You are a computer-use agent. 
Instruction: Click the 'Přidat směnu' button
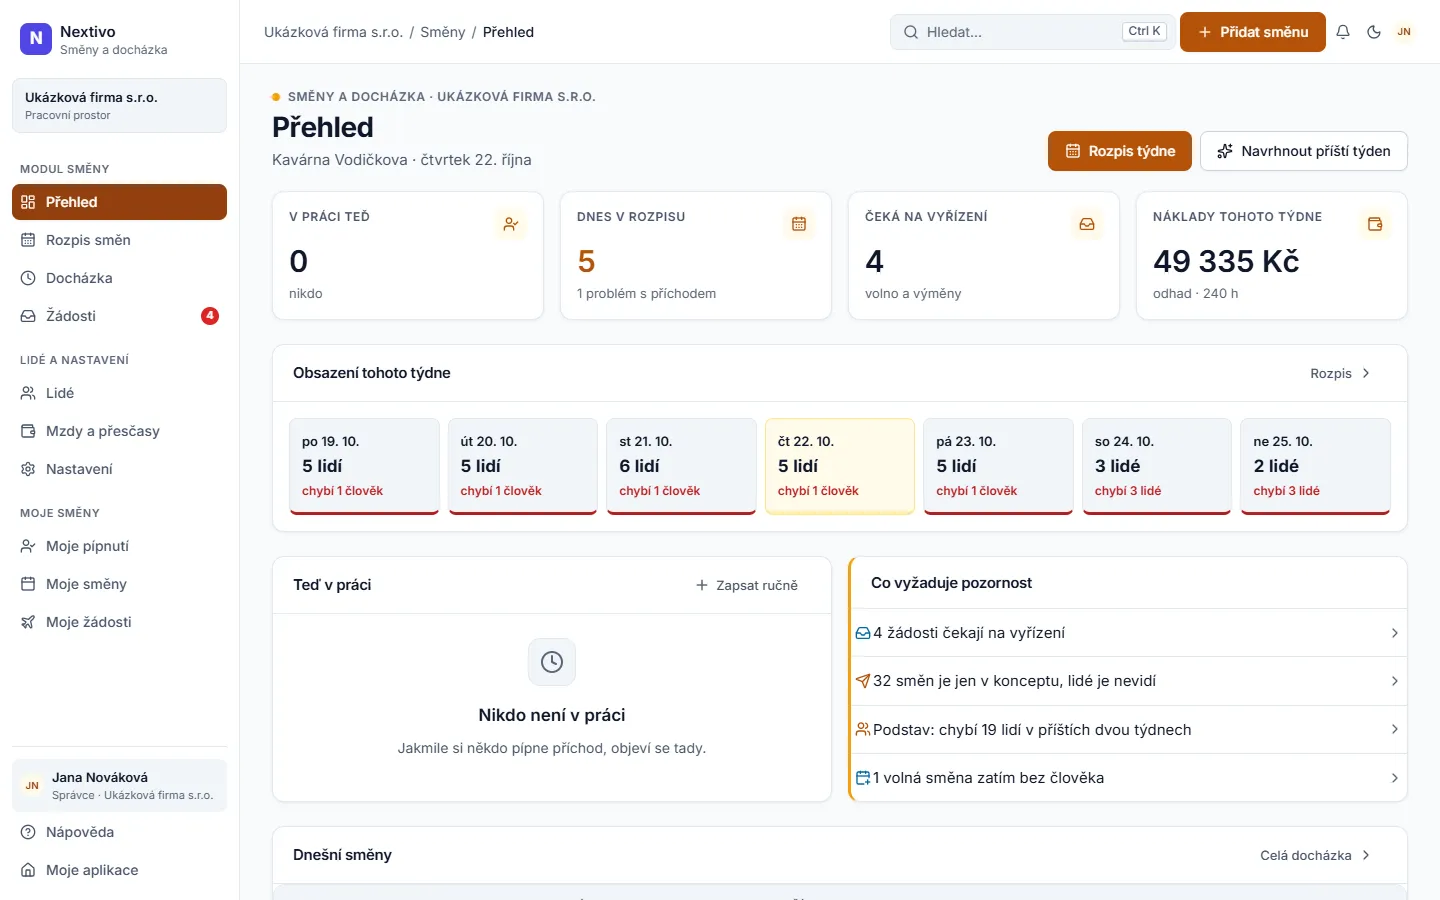[x=1253, y=32]
